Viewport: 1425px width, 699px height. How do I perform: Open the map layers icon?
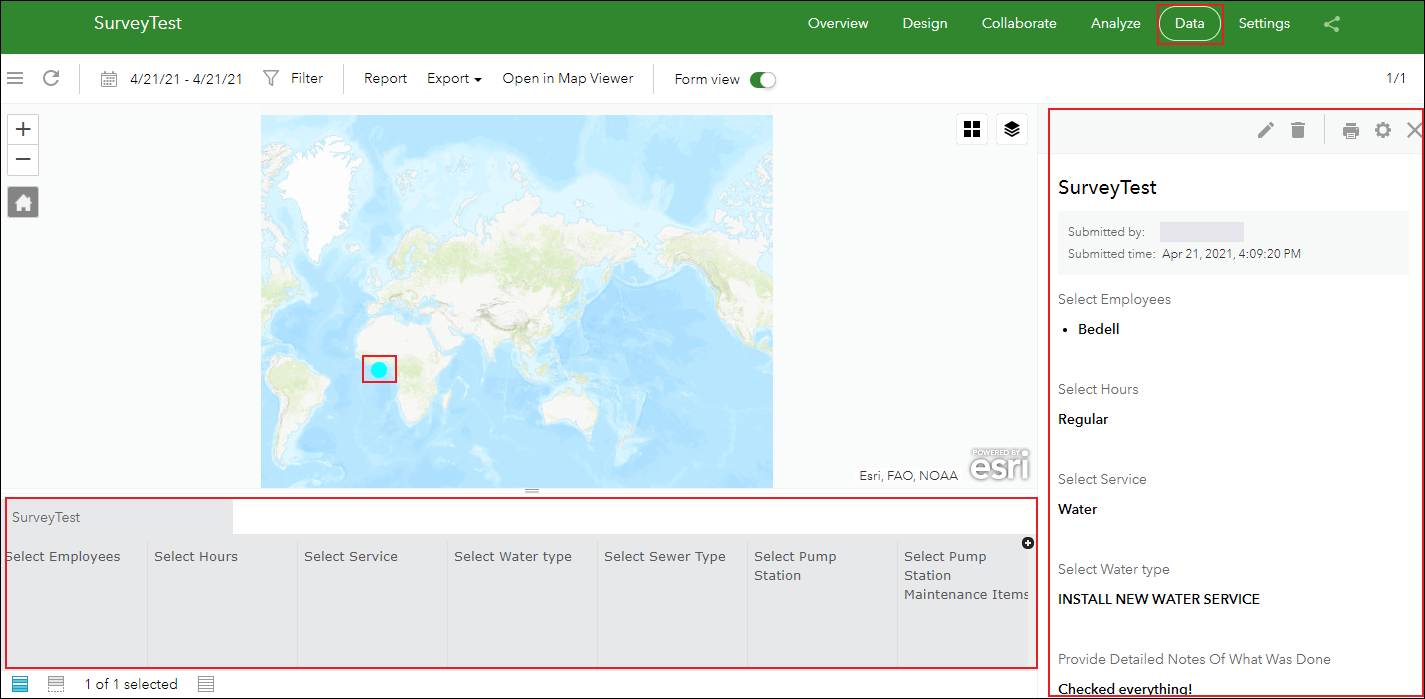coord(1011,129)
